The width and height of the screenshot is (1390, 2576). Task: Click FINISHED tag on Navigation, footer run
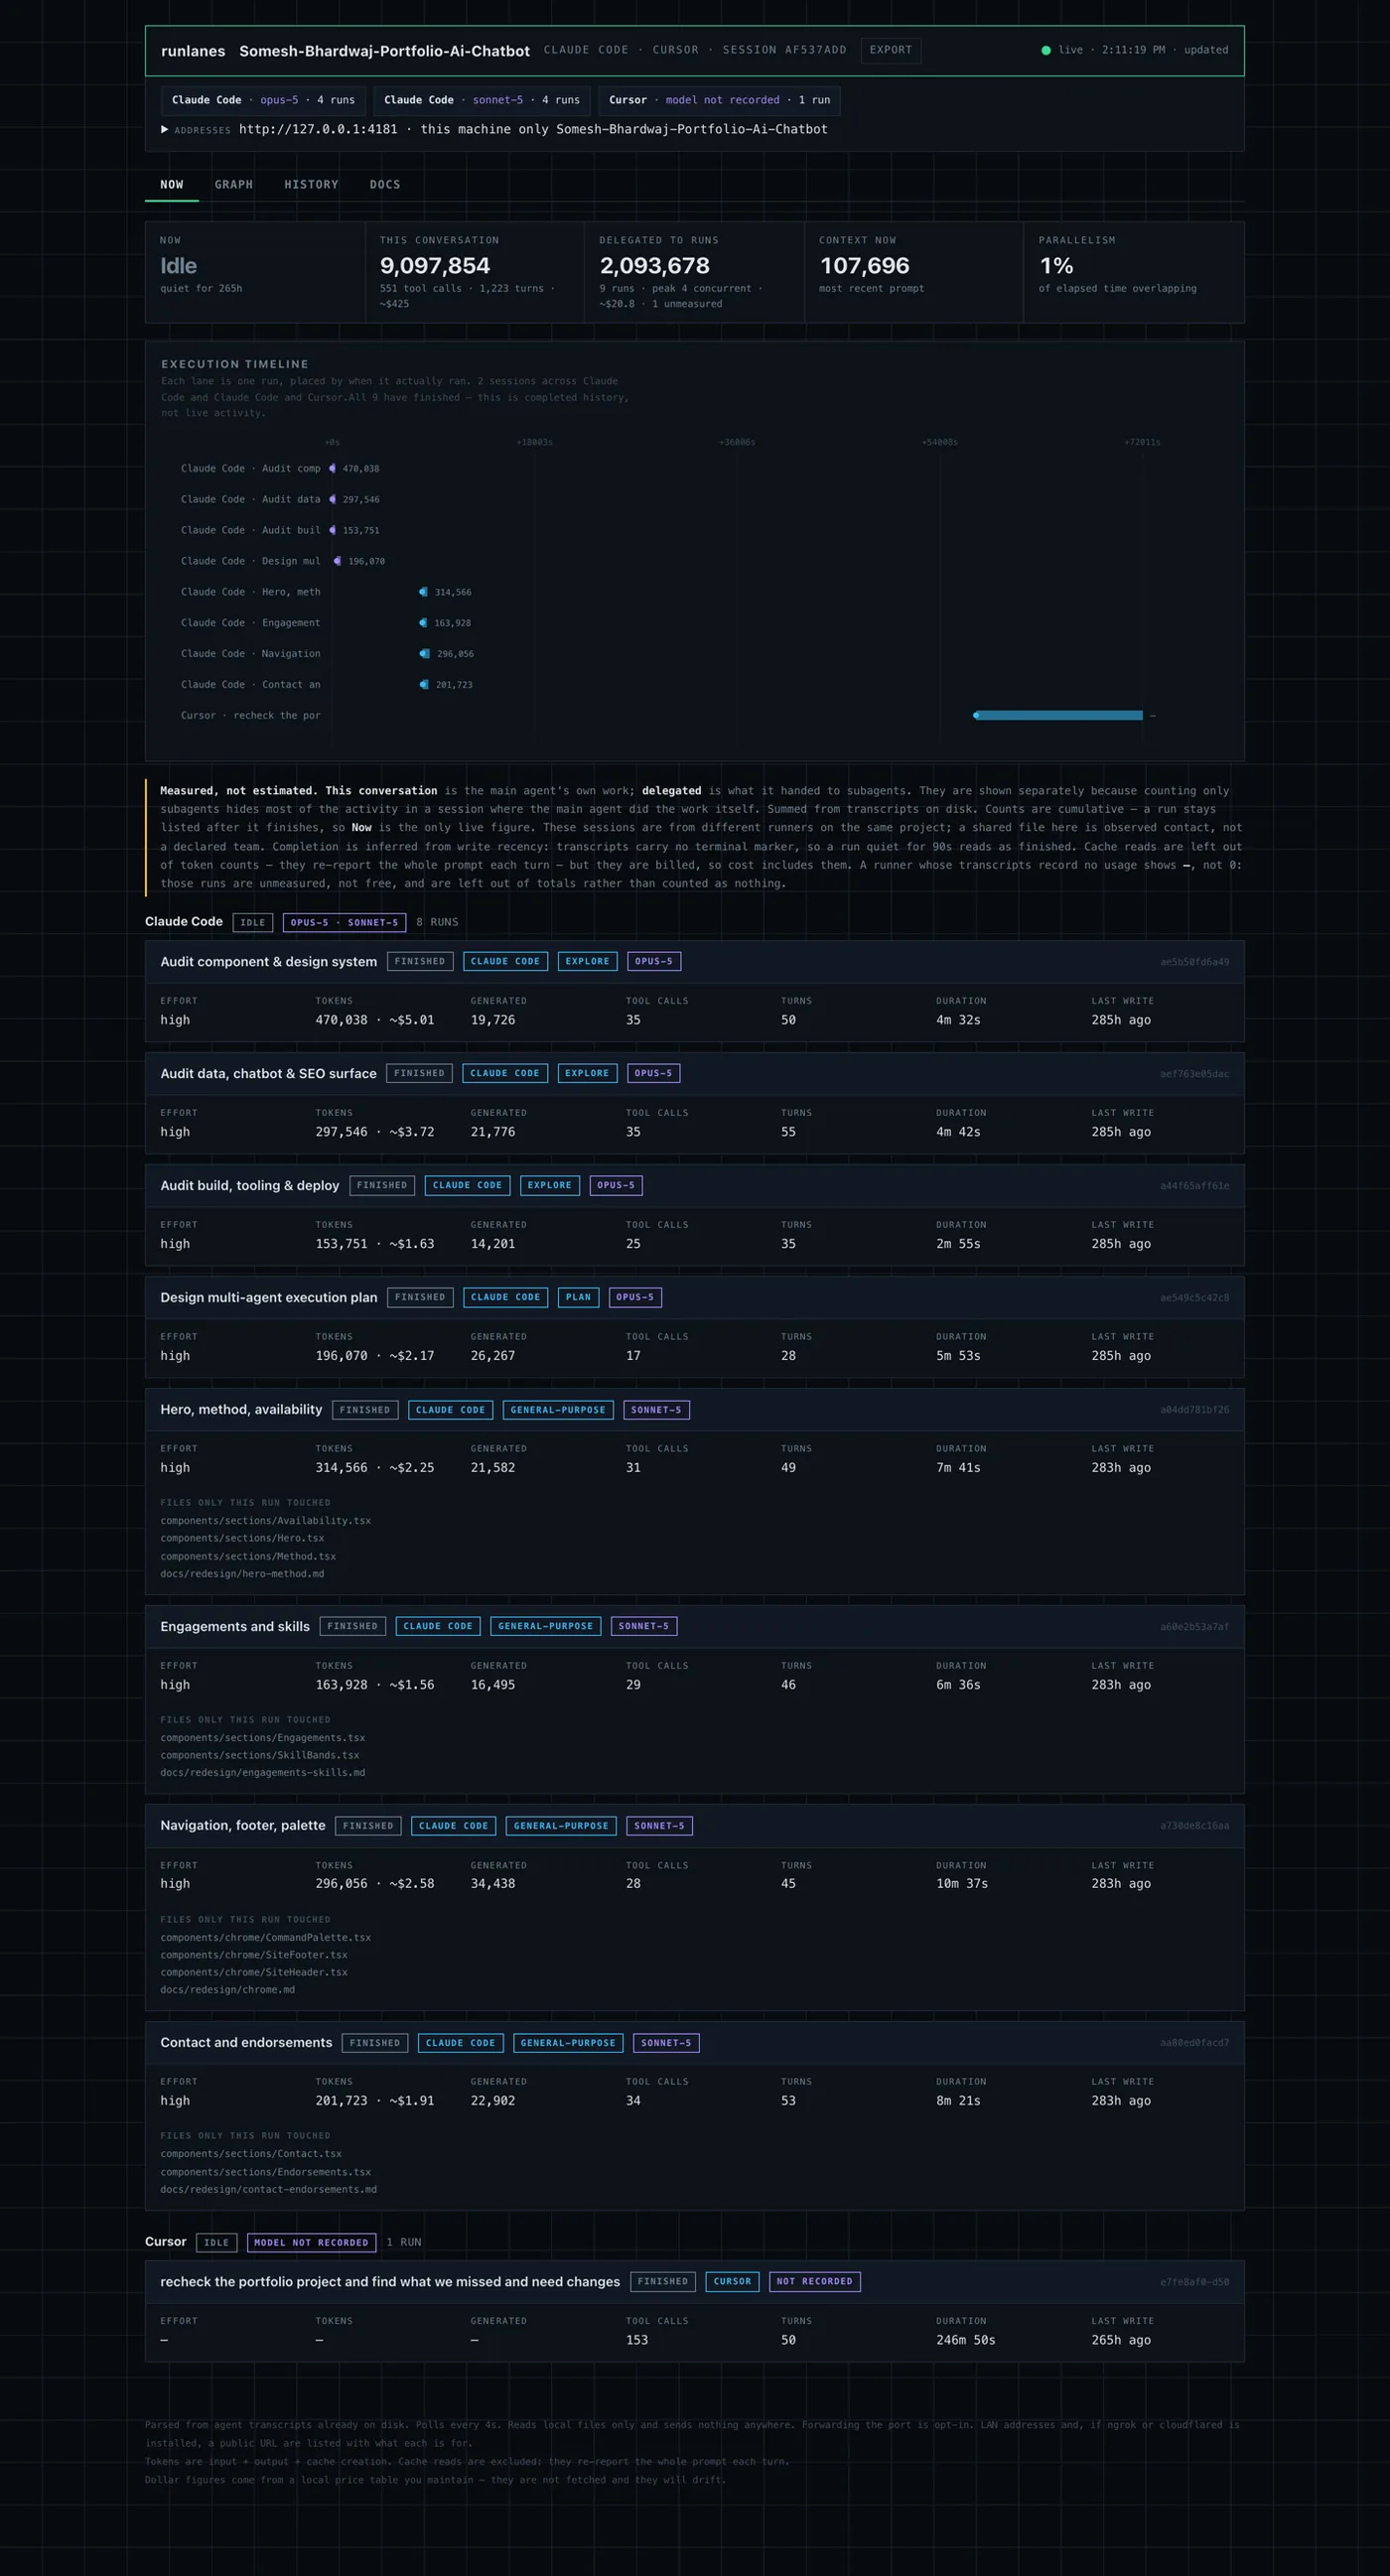(368, 1826)
